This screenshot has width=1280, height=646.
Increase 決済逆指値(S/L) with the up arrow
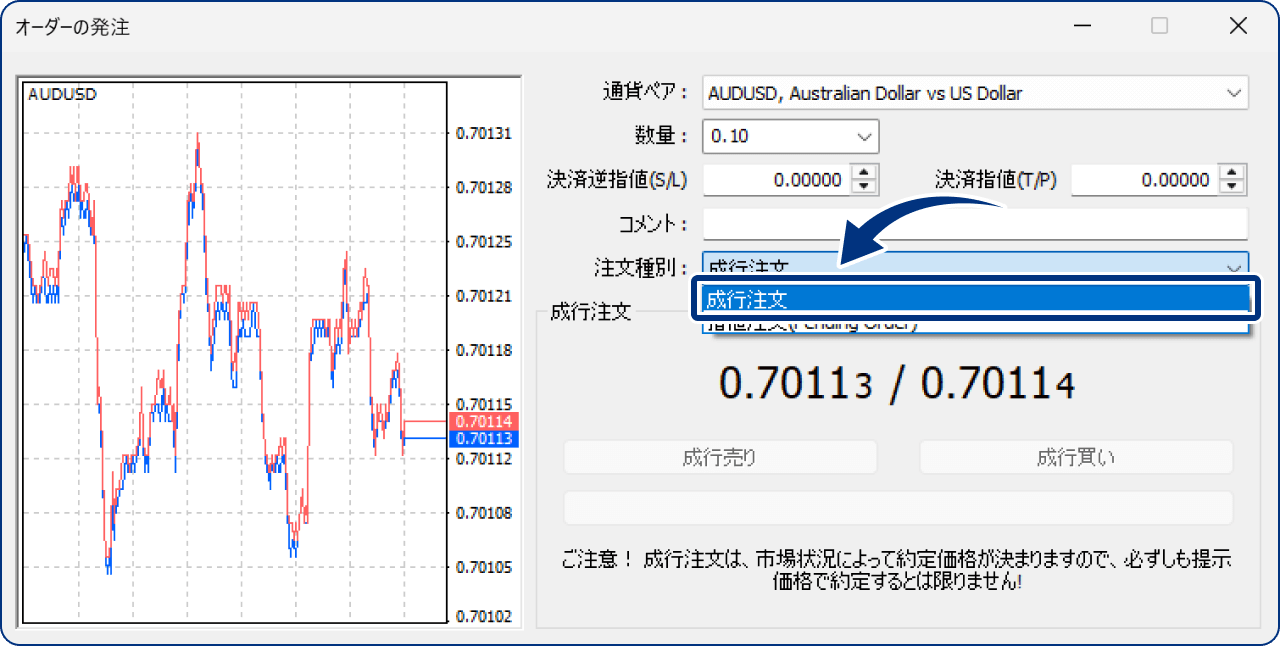click(x=865, y=173)
